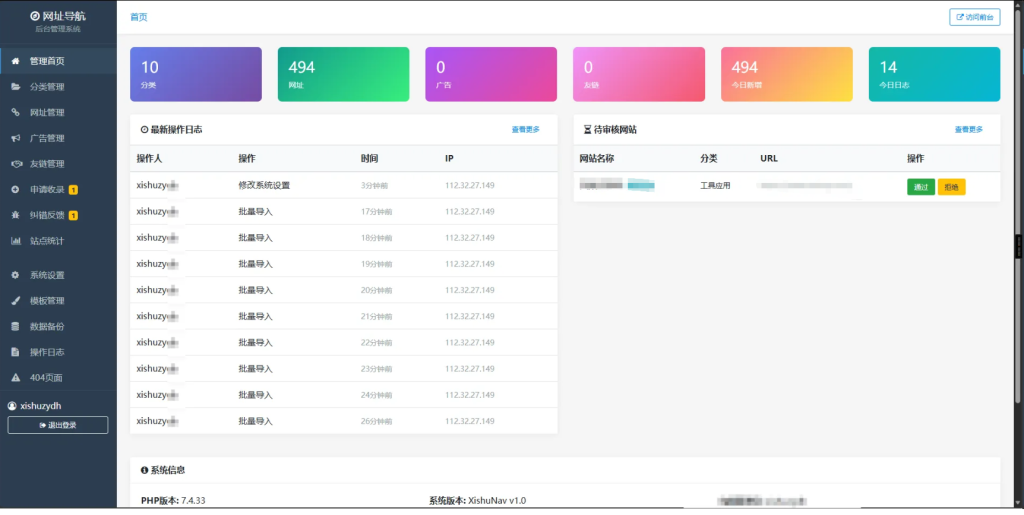Open 模板管理 in the sidebar
This screenshot has height=515, width=1024.
pos(58,301)
